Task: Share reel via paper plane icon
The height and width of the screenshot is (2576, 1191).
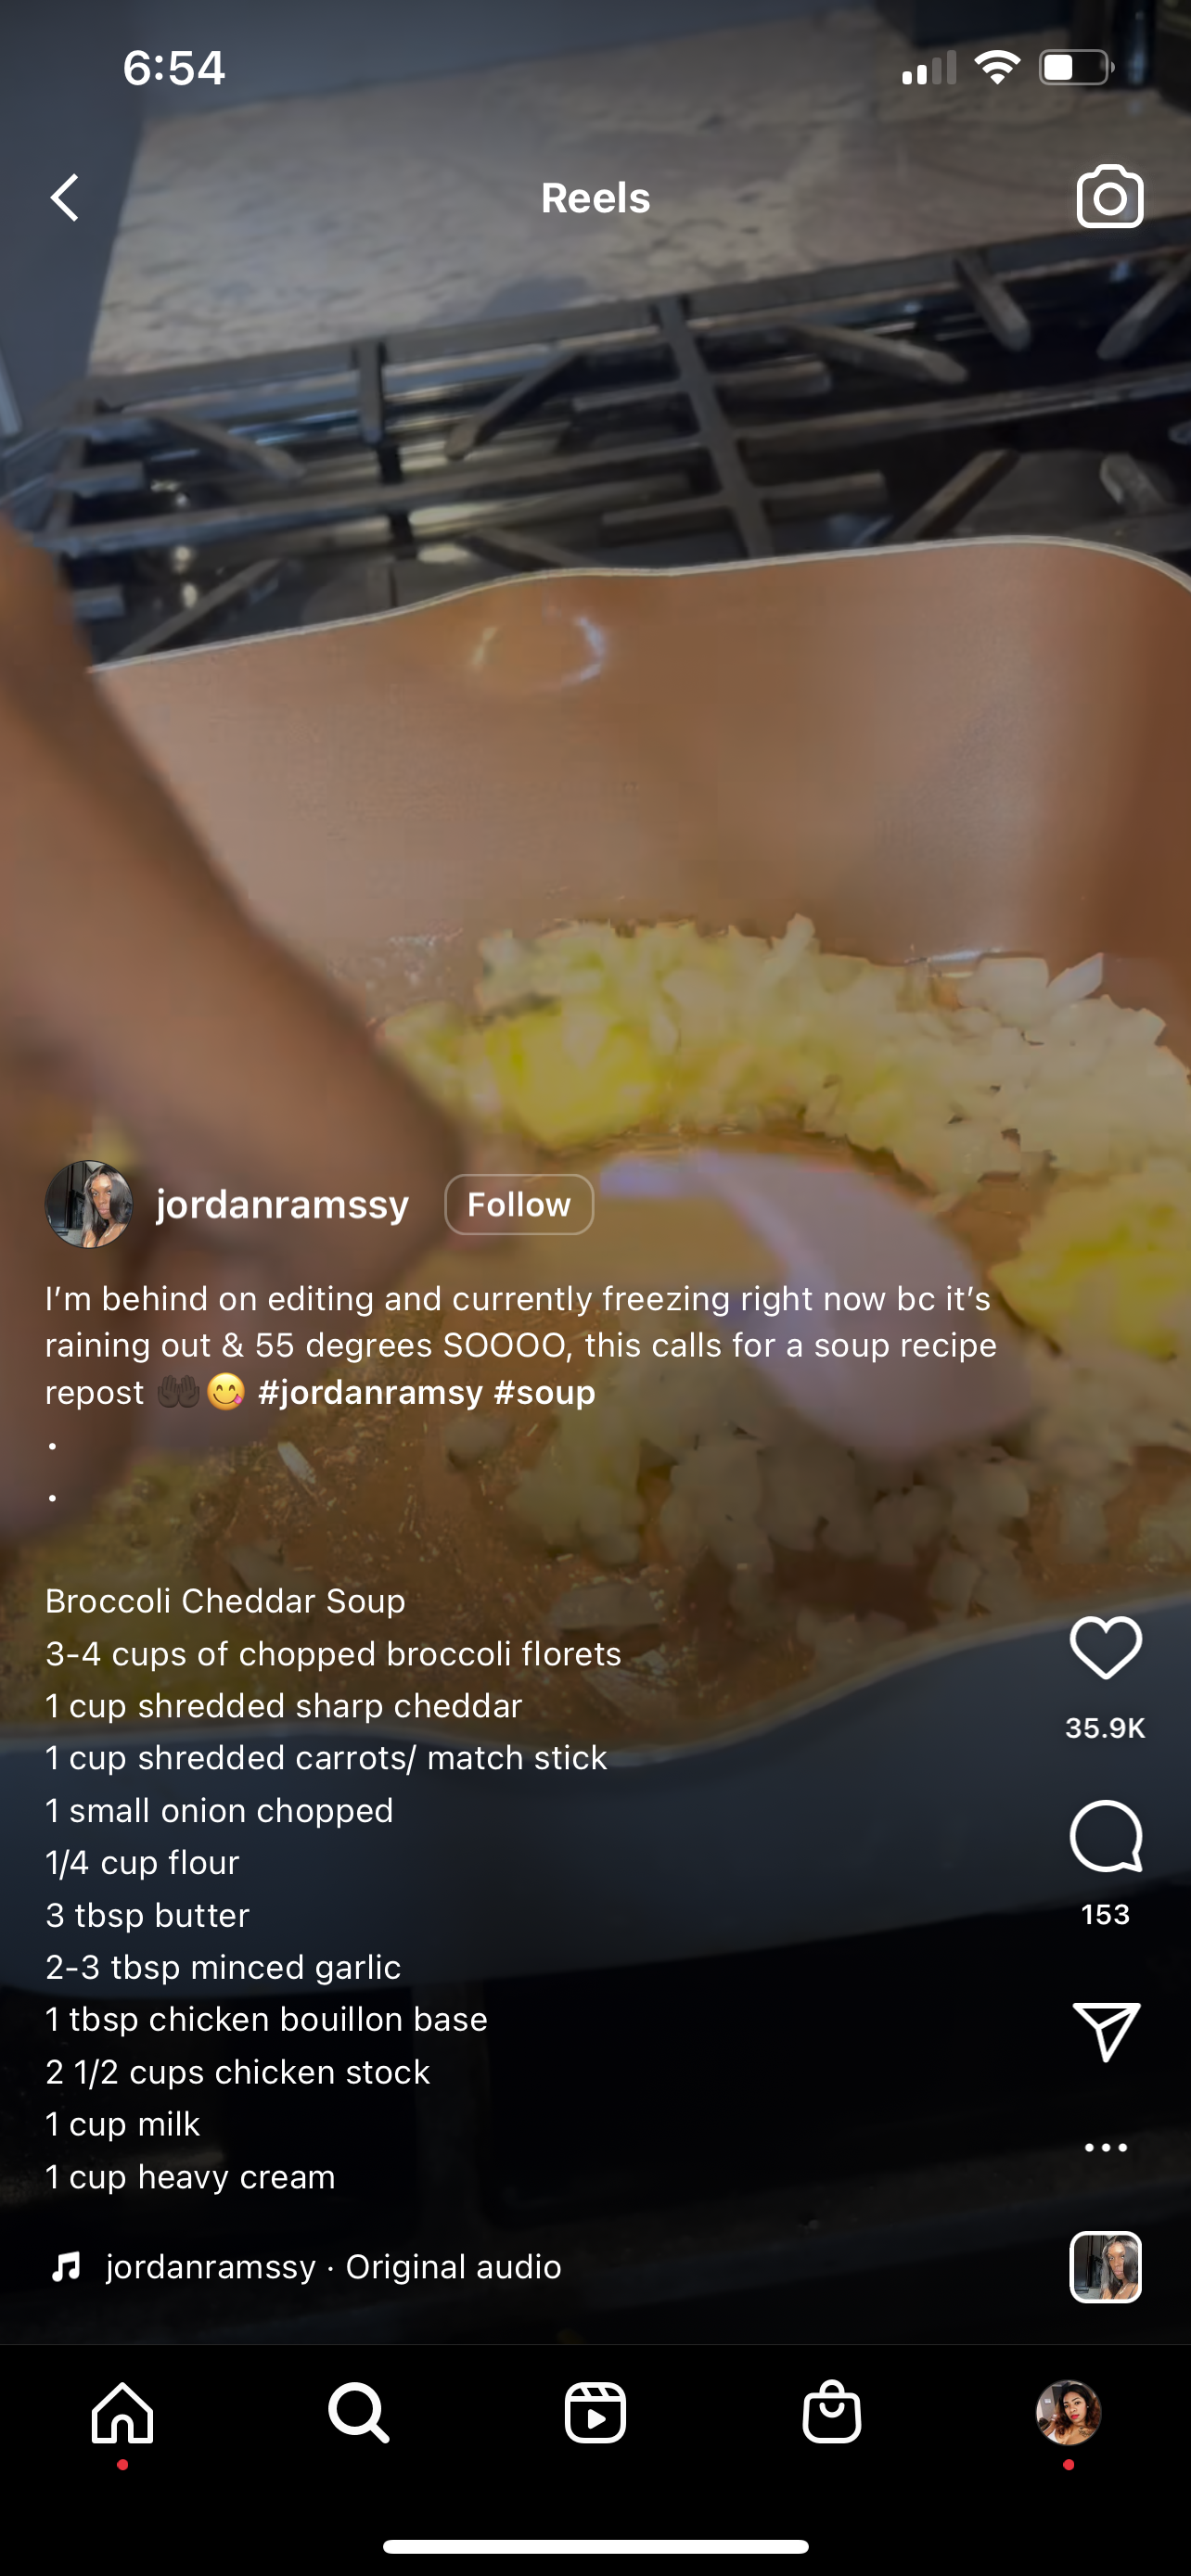Action: (1105, 2031)
